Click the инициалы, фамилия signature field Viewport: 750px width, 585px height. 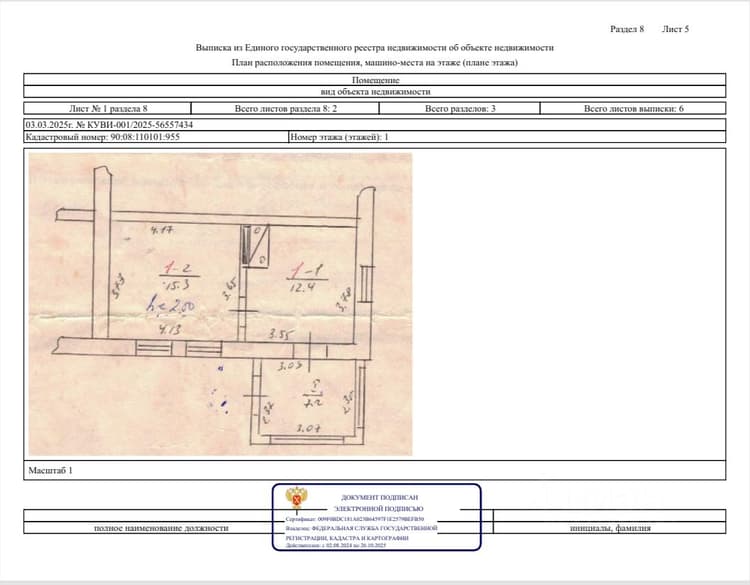[x=610, y=529]
